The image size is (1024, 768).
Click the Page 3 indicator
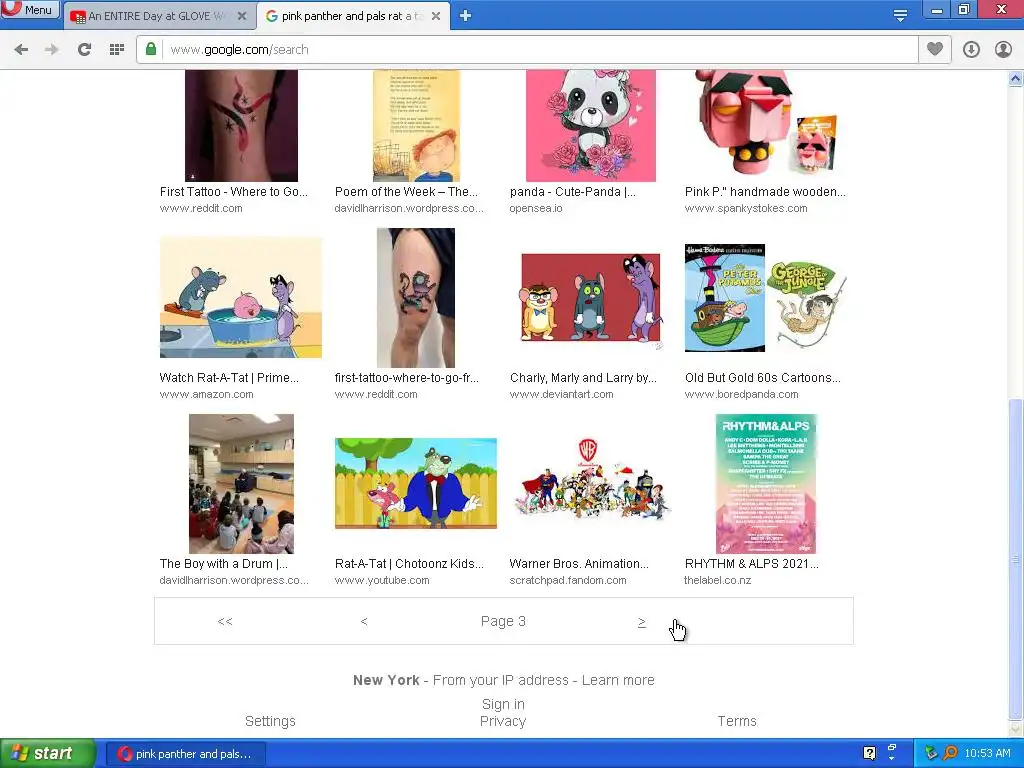503,621
